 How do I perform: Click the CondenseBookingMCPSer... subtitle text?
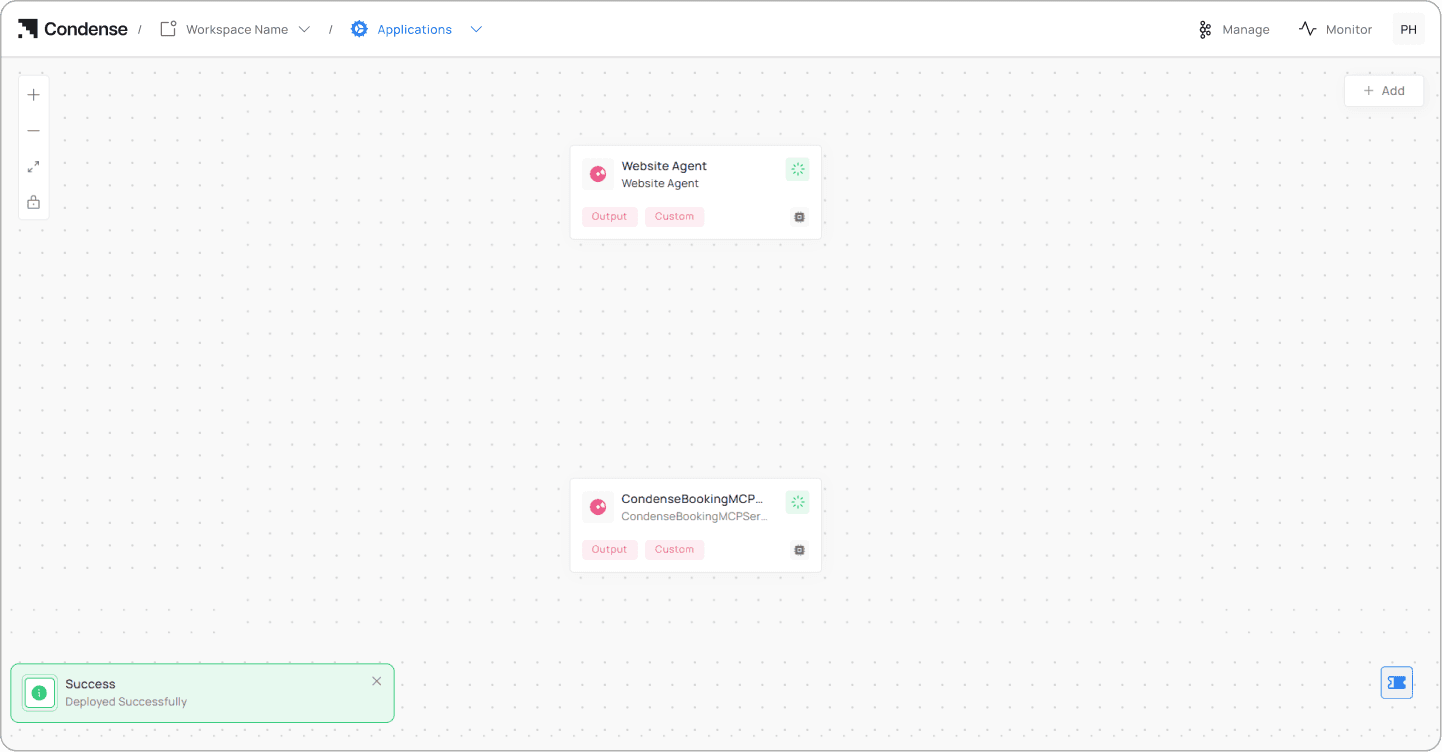[694, 517]
